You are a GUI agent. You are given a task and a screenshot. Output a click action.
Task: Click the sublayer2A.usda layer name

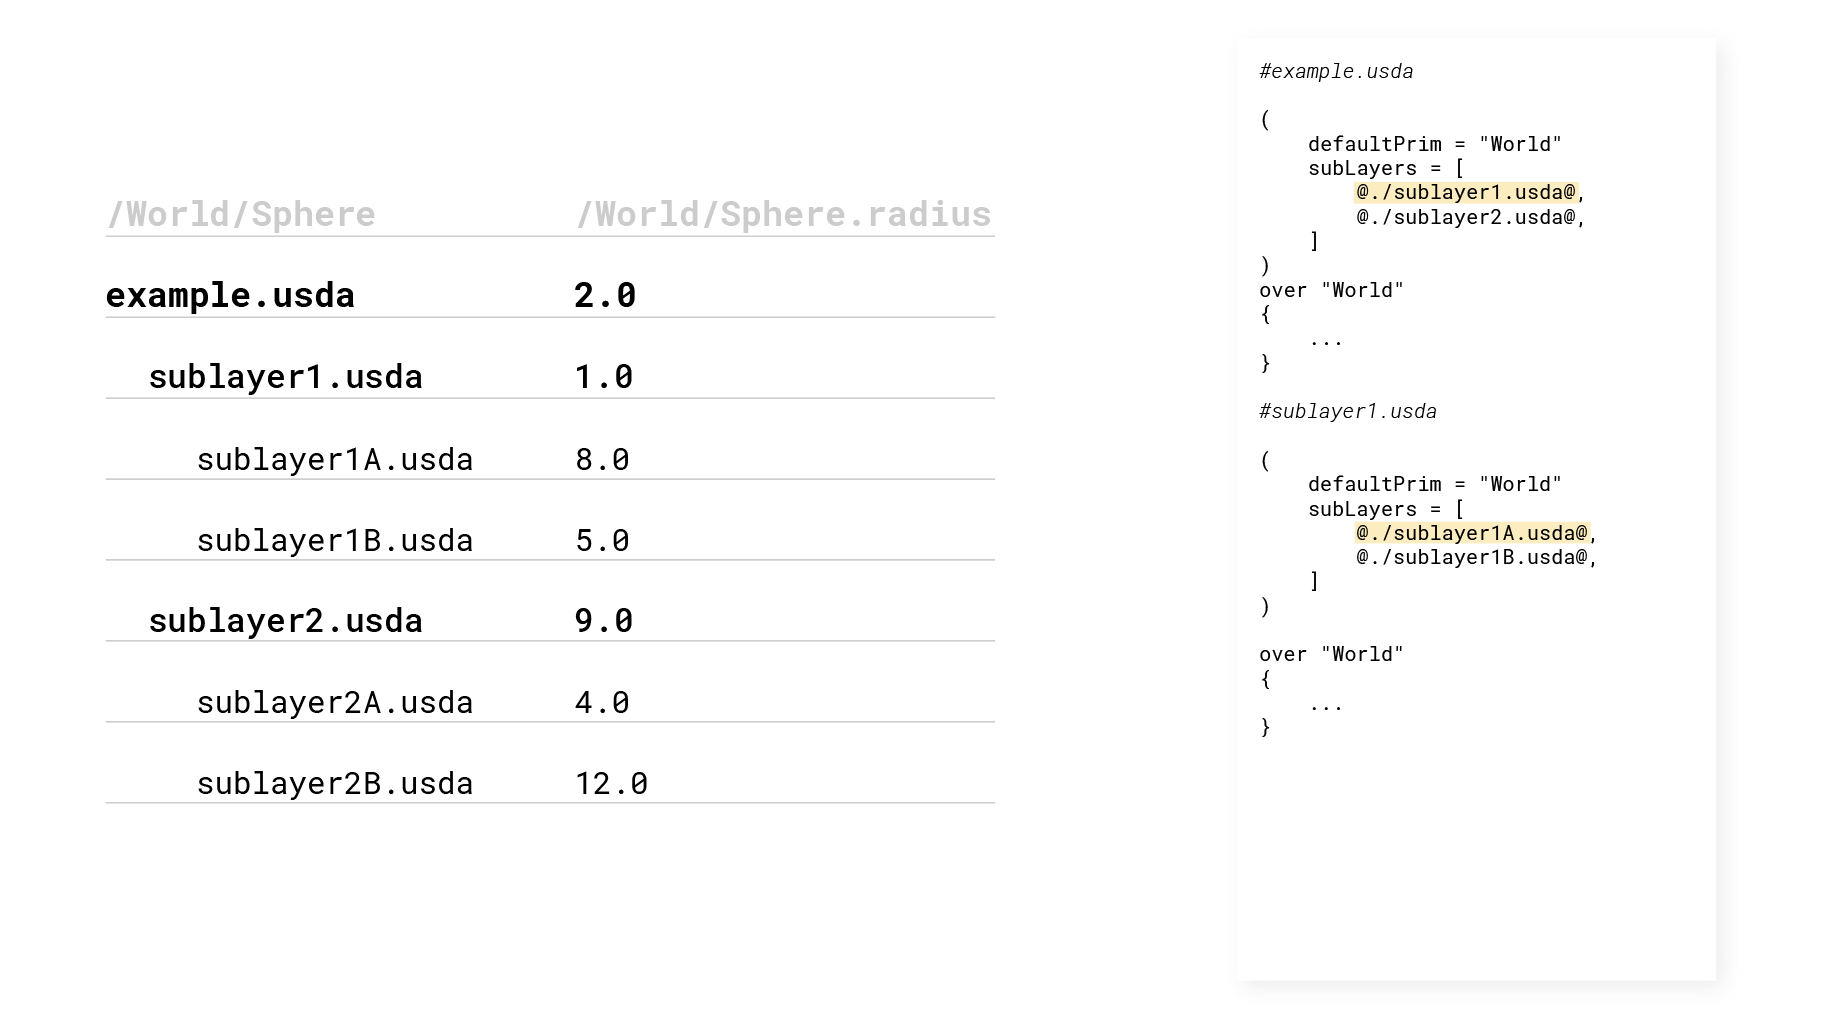point(334,702)
